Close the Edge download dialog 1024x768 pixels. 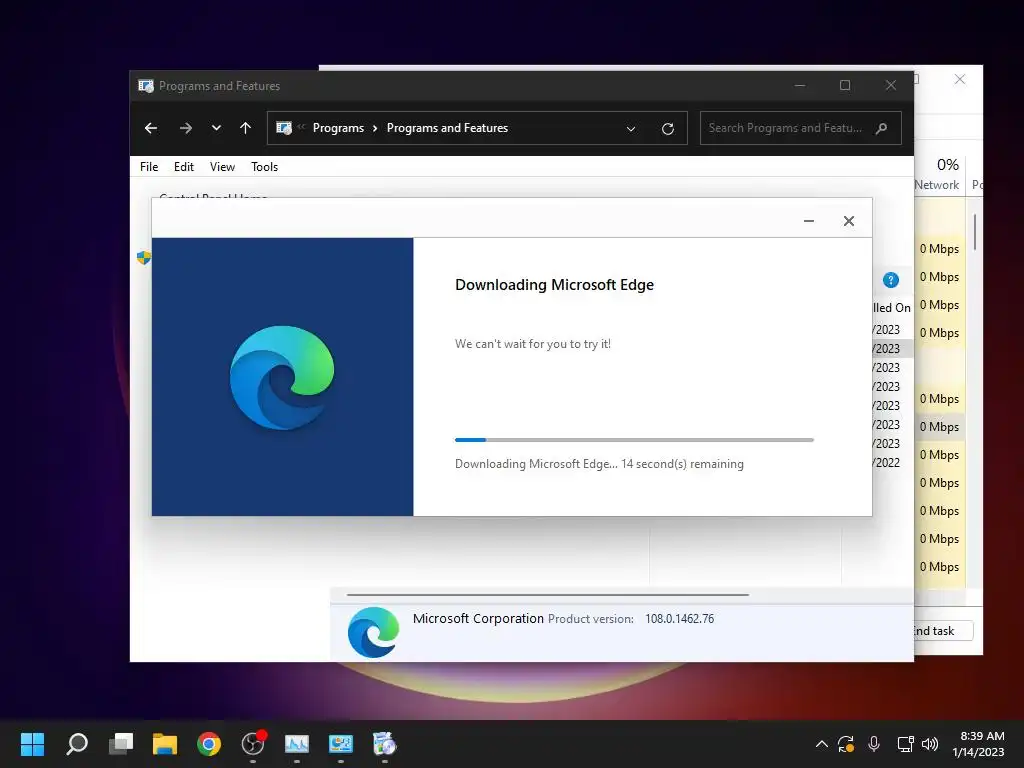coord(848,221)
